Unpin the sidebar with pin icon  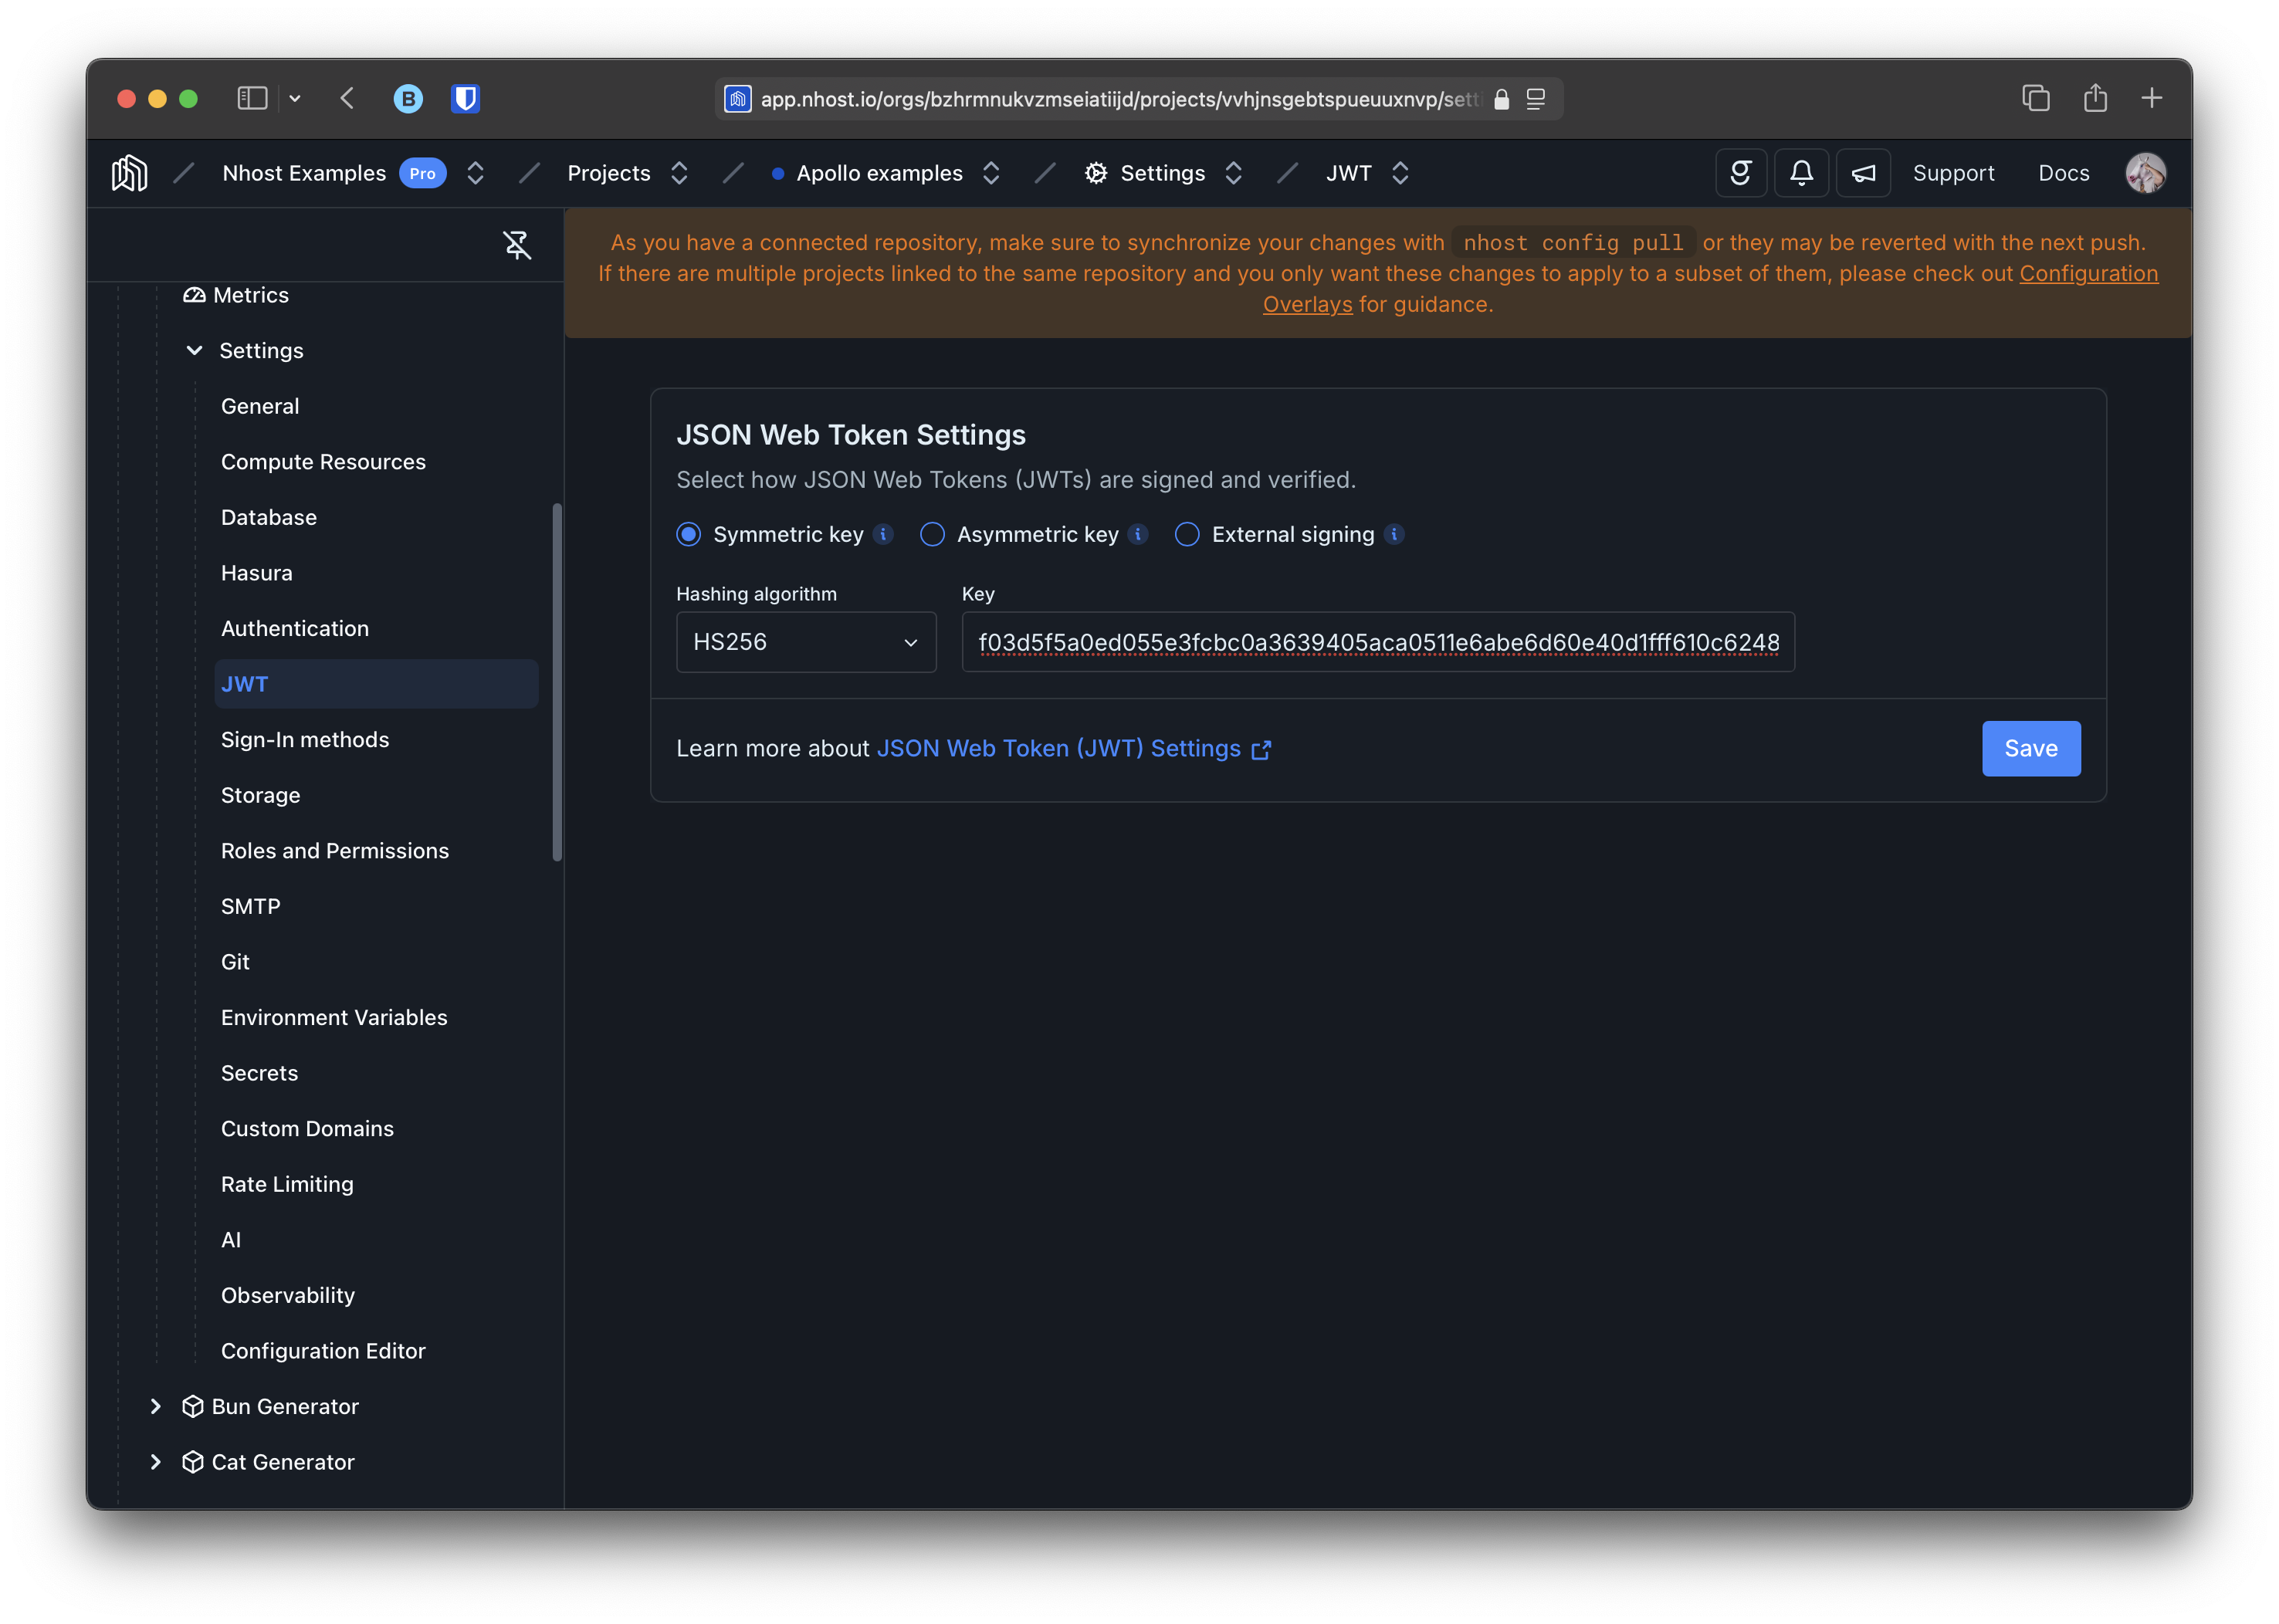[516, 245]
